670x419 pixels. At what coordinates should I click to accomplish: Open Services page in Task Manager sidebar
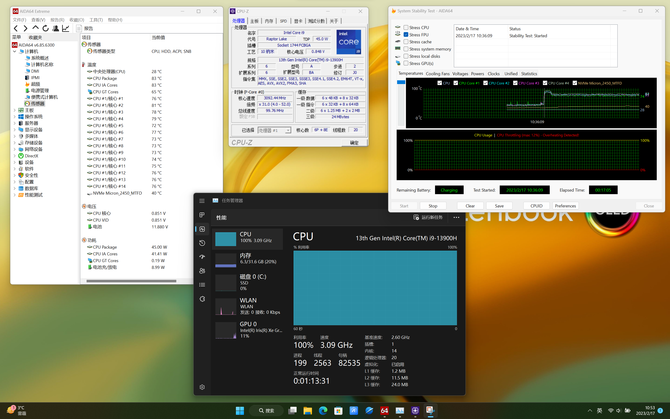coord(202,299)
